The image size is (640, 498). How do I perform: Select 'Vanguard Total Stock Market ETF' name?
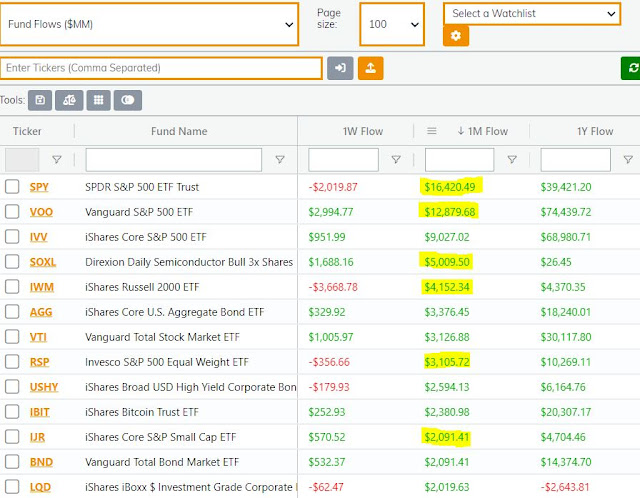tap(162, 337)
